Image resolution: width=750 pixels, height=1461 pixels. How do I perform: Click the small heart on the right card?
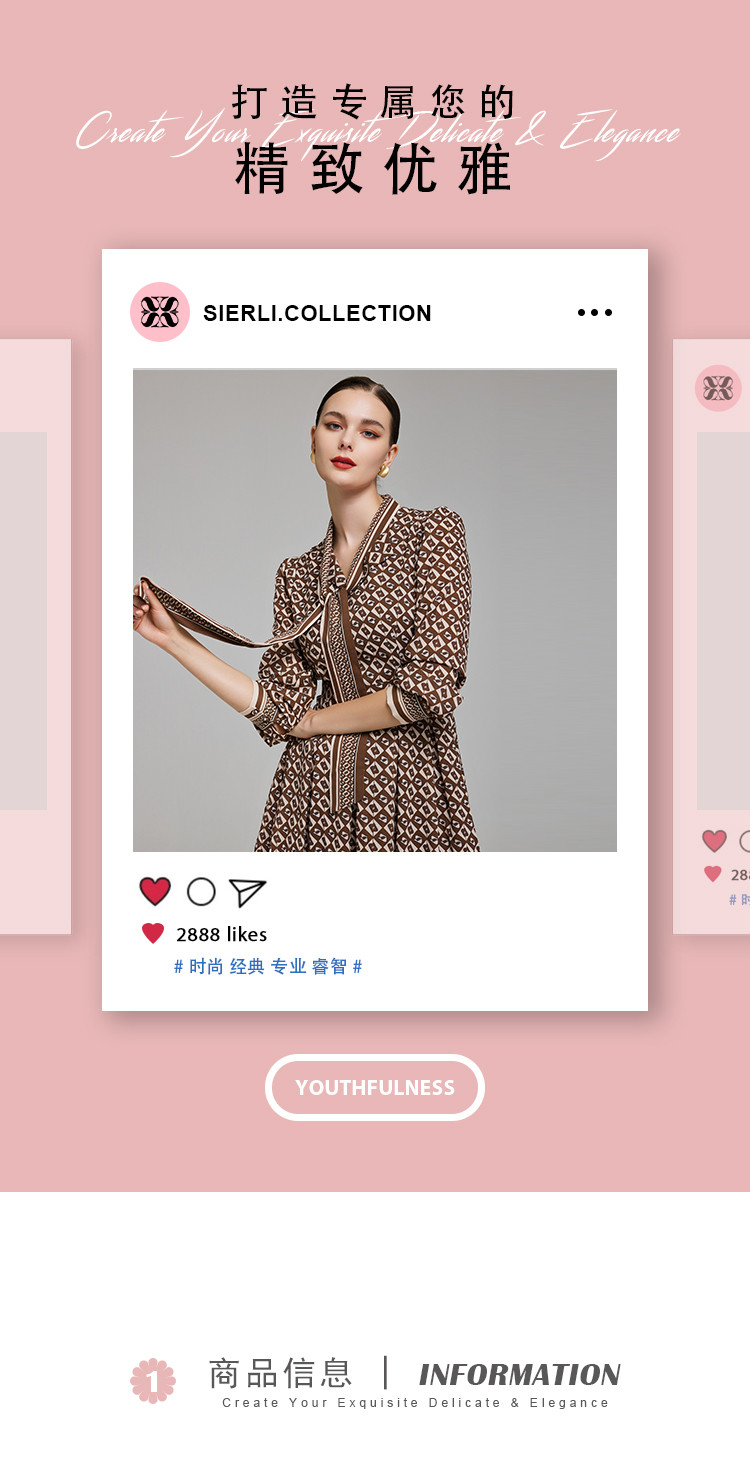click(x=713, y=874)
